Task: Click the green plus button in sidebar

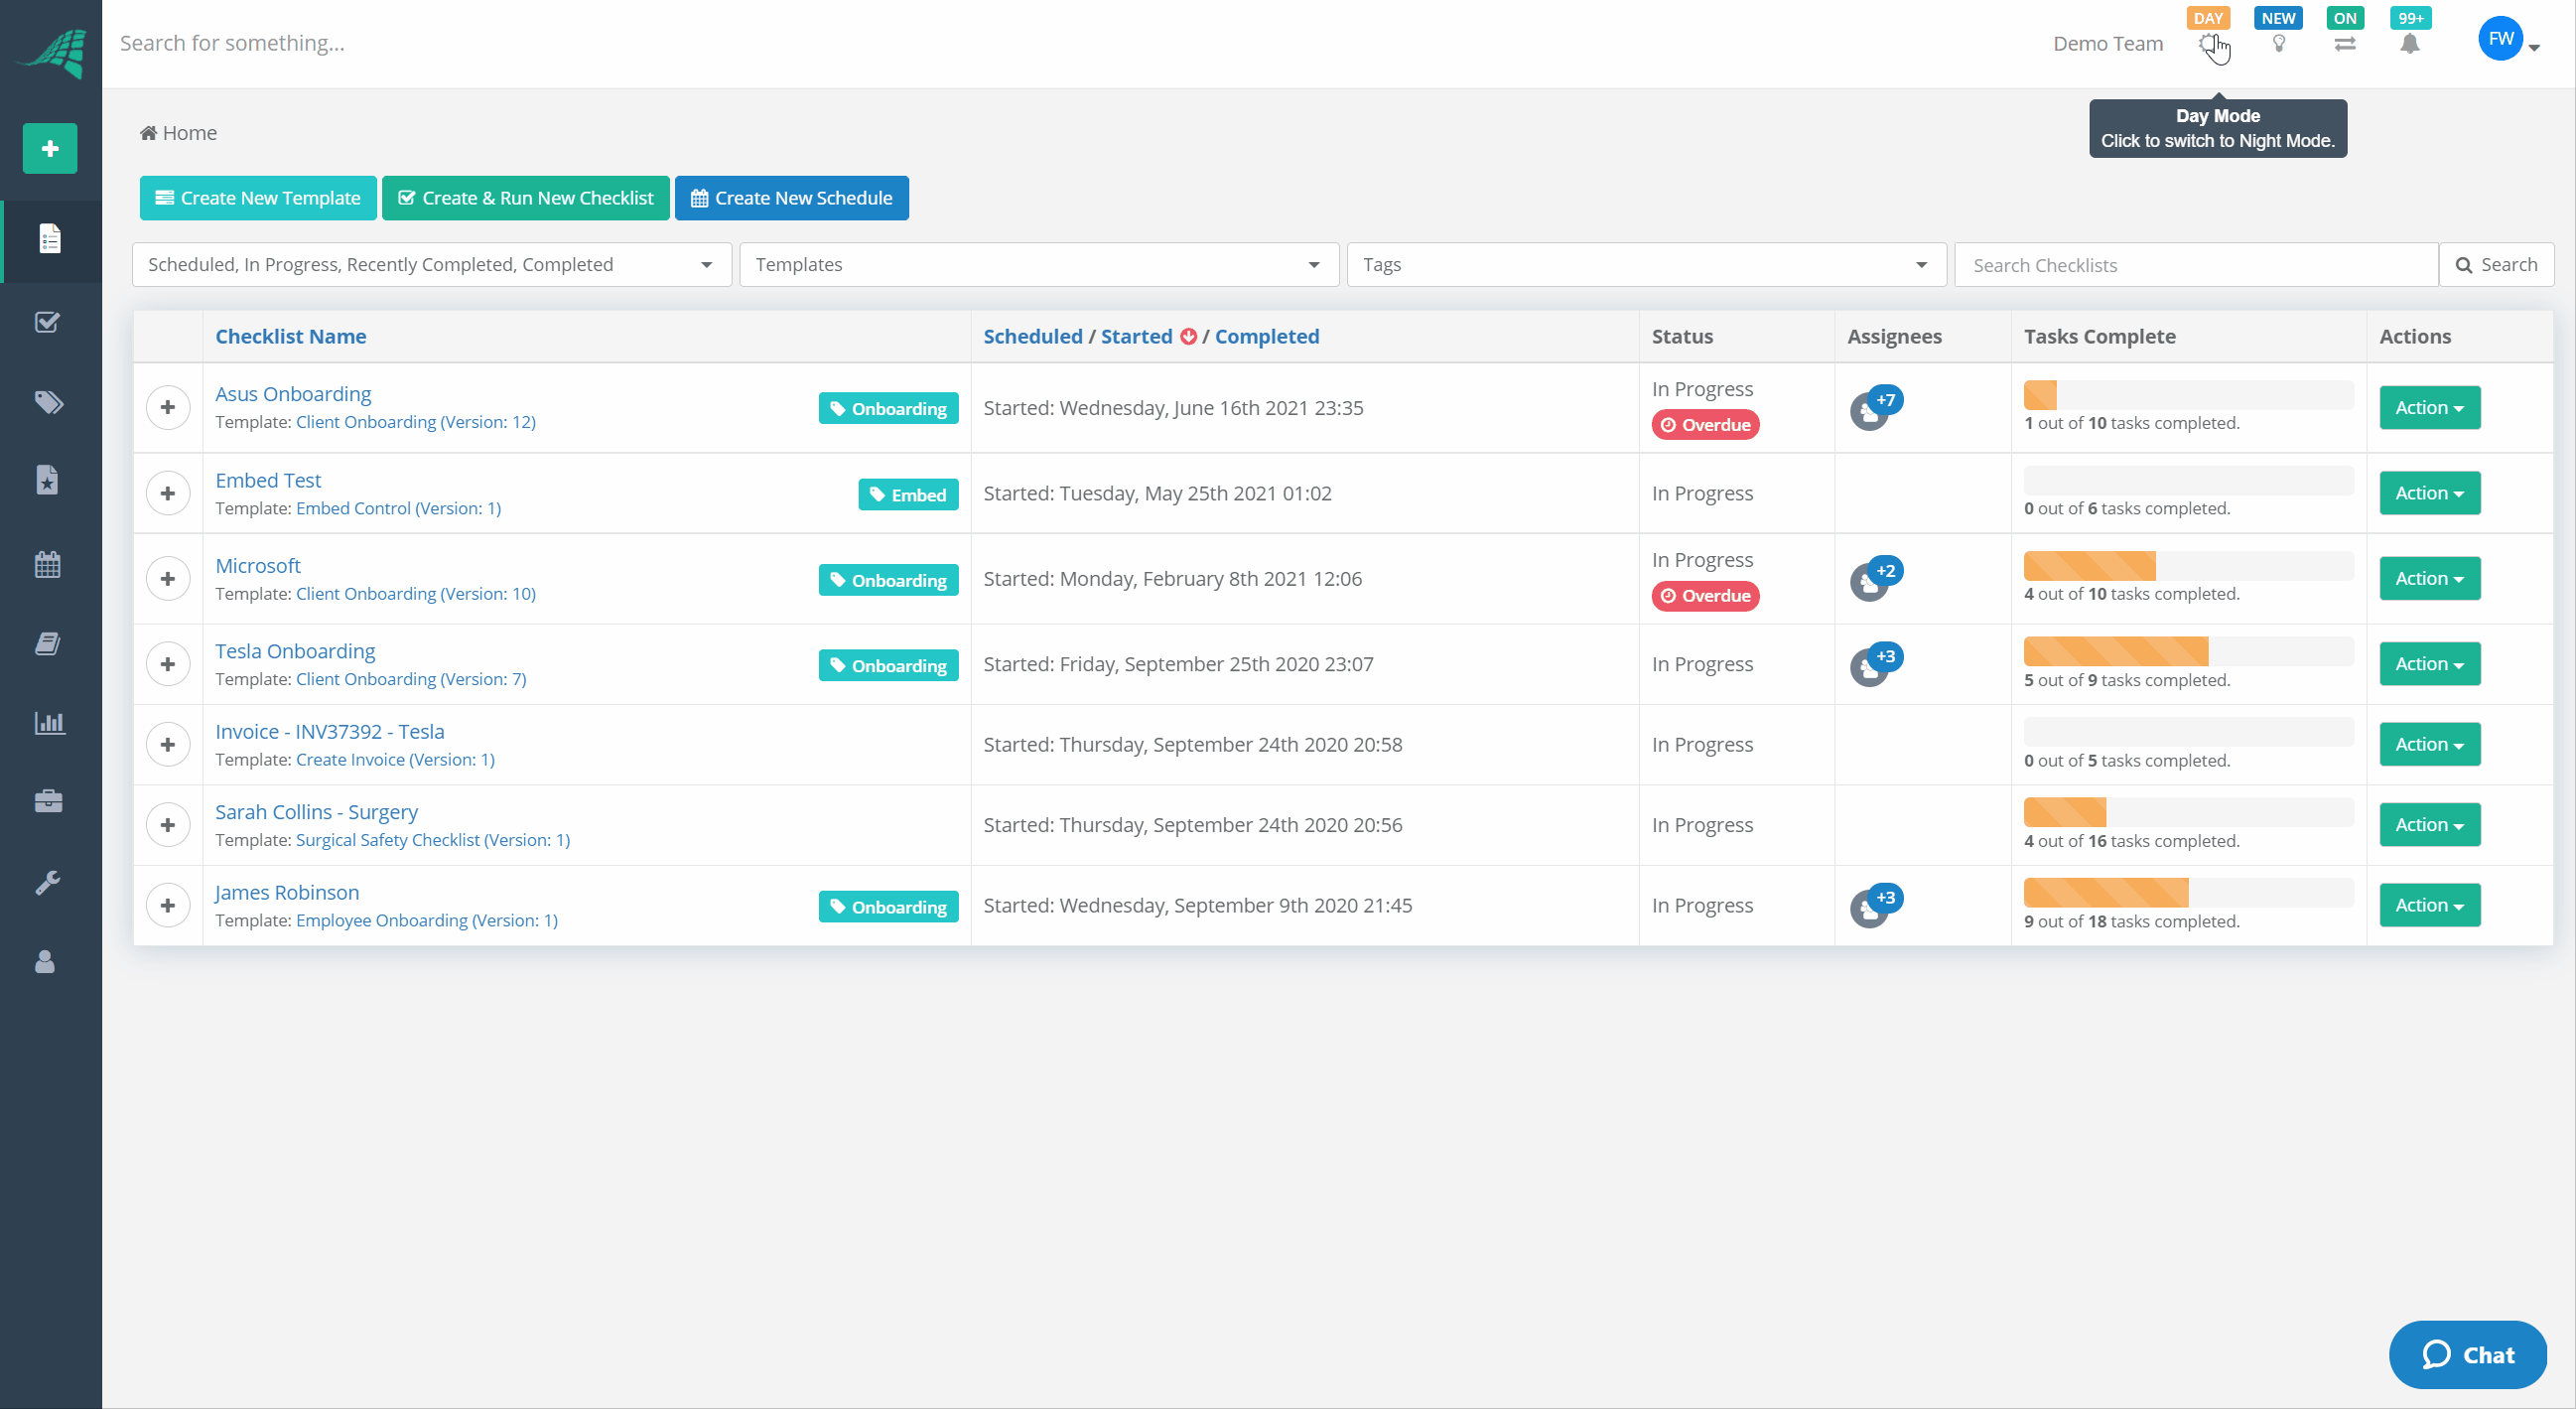Action: point(50,148)
